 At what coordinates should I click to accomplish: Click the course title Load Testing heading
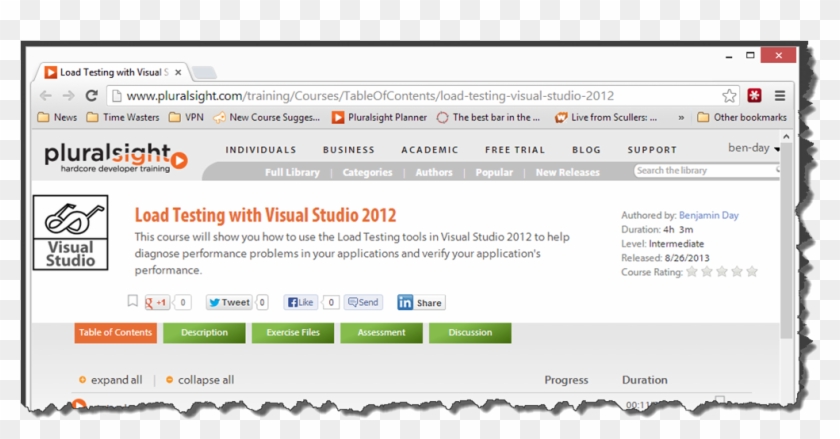tap(265, 215)
